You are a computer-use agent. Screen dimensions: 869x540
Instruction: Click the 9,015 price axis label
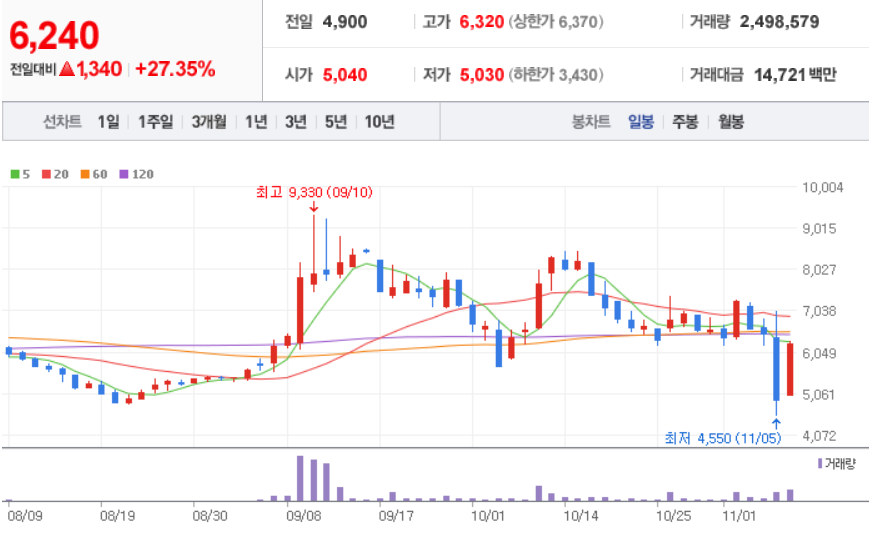pos(819,228)
